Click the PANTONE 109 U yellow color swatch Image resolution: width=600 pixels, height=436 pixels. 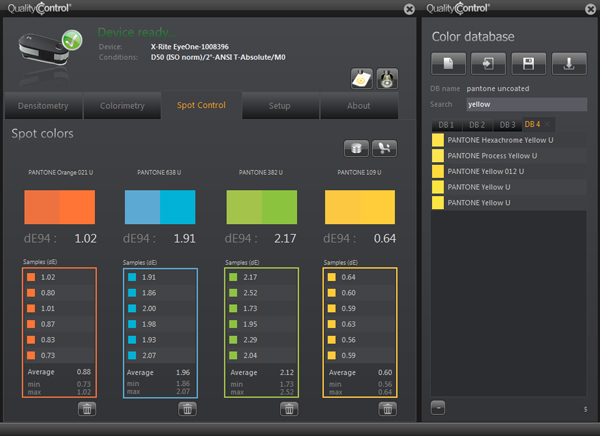pos(360,207)
